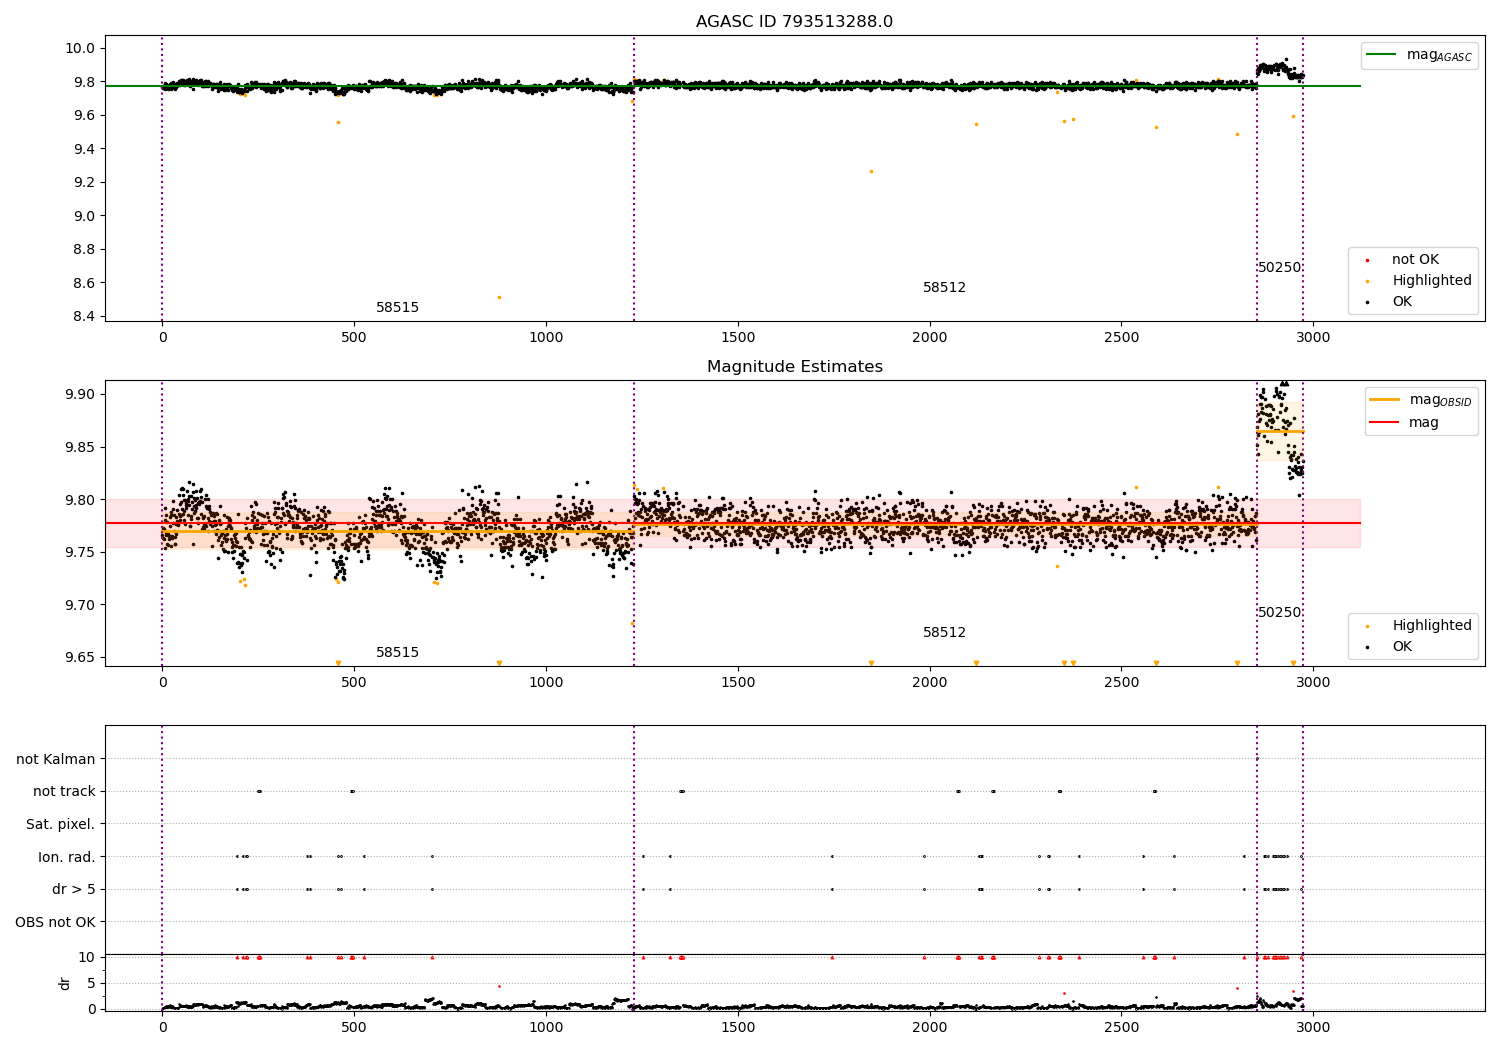The image size is (1500, 1050).
Task: Click the 2500 x-axis tick in bottom plot
Action: pyautogui.click(x=1121, y=1026)
